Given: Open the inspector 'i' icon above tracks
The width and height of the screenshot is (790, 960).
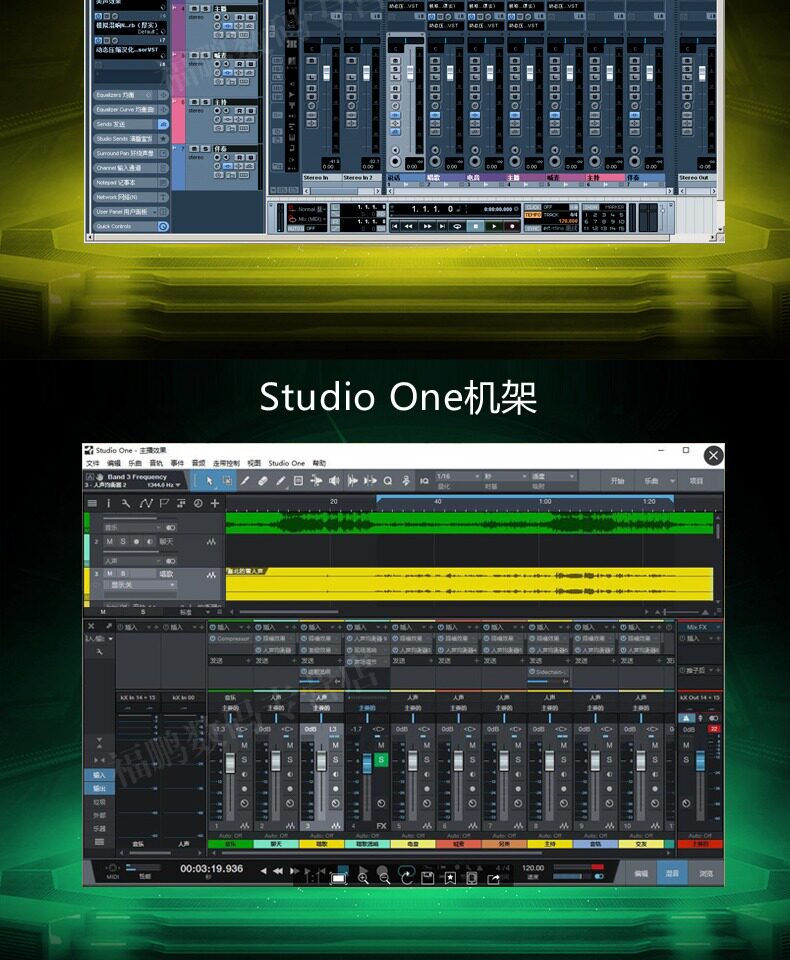Looking at the screenshot, I should pyautogui.click(x=109, y=503).
